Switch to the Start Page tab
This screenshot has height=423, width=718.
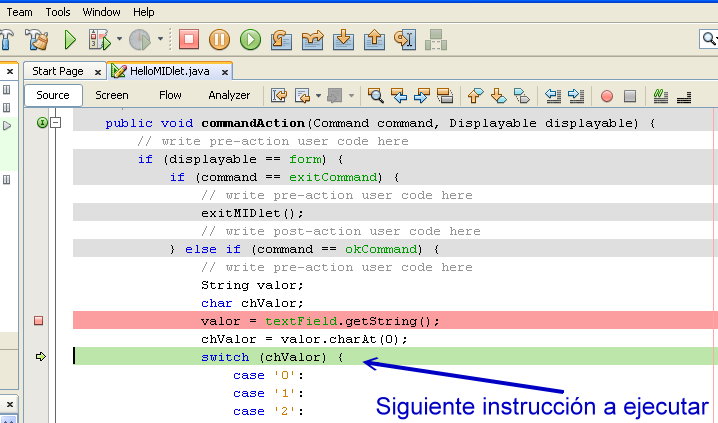58,71
